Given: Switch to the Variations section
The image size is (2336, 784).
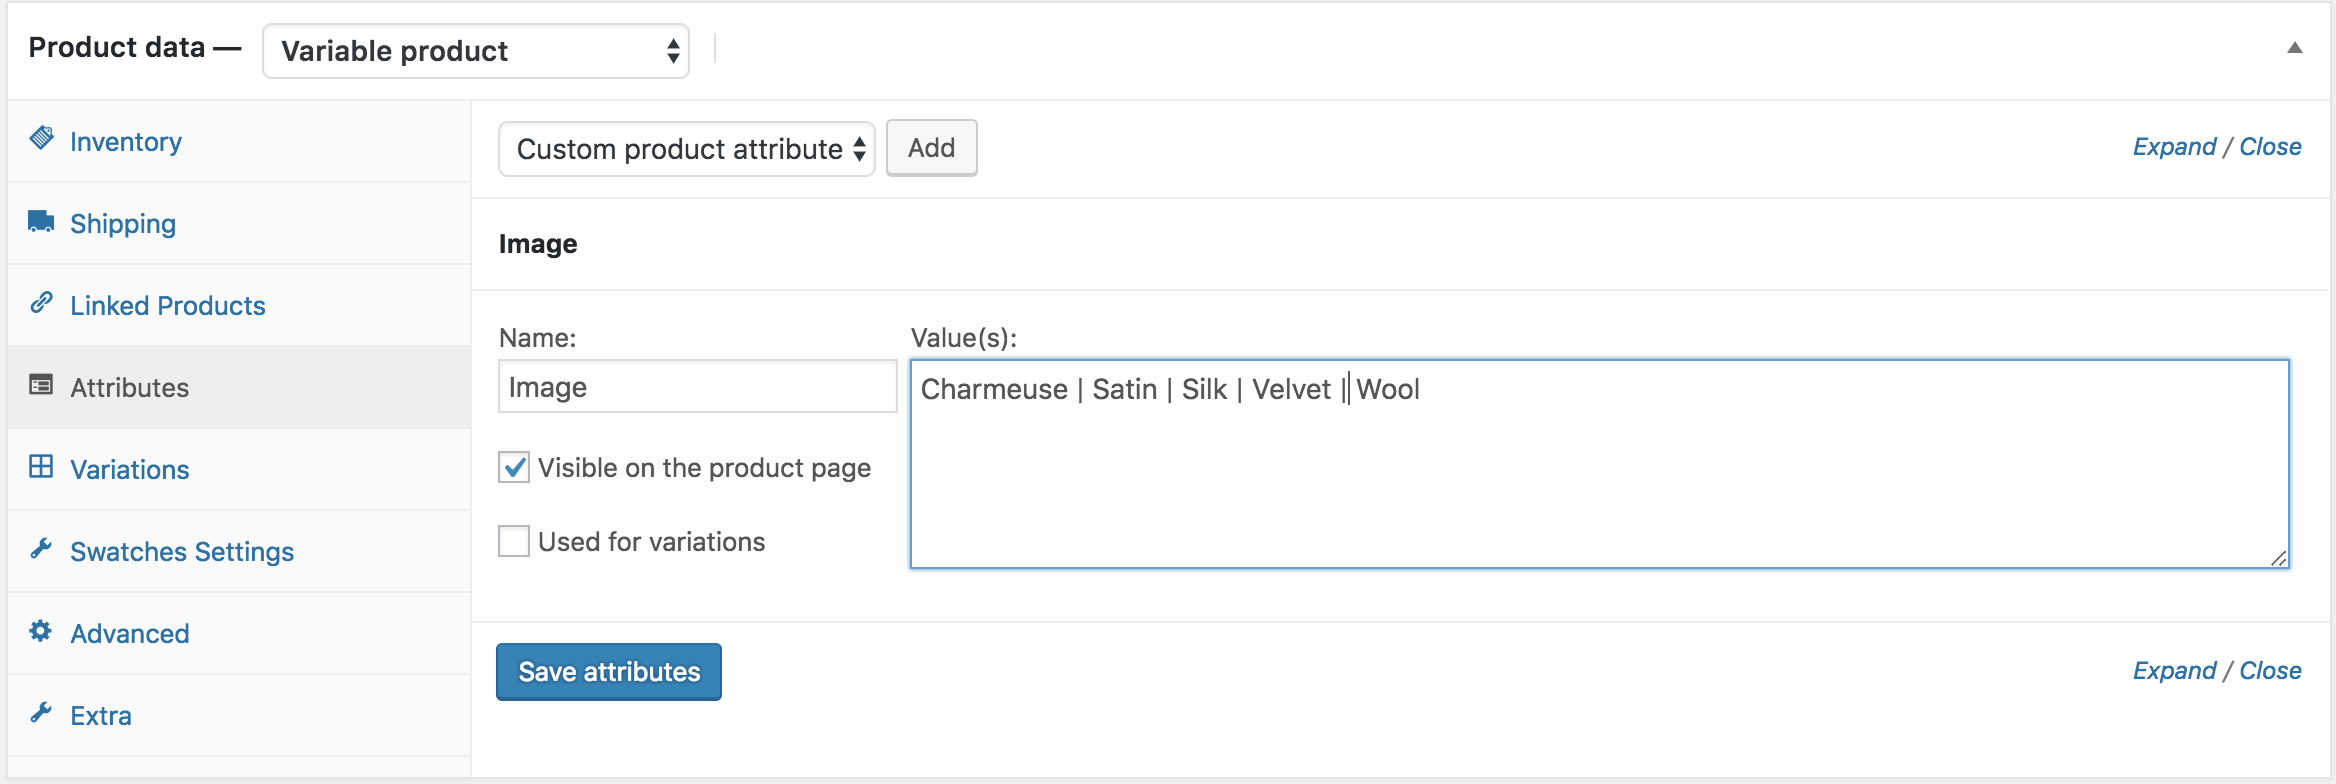Looking at the screenshot, I should click(130, 469).
